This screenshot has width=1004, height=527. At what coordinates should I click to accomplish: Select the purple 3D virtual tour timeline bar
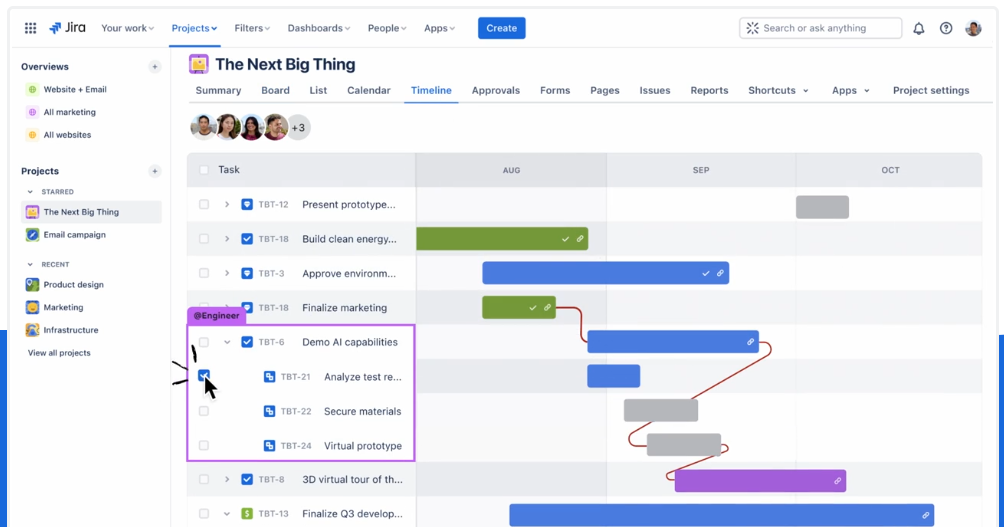tap(760, 481)
